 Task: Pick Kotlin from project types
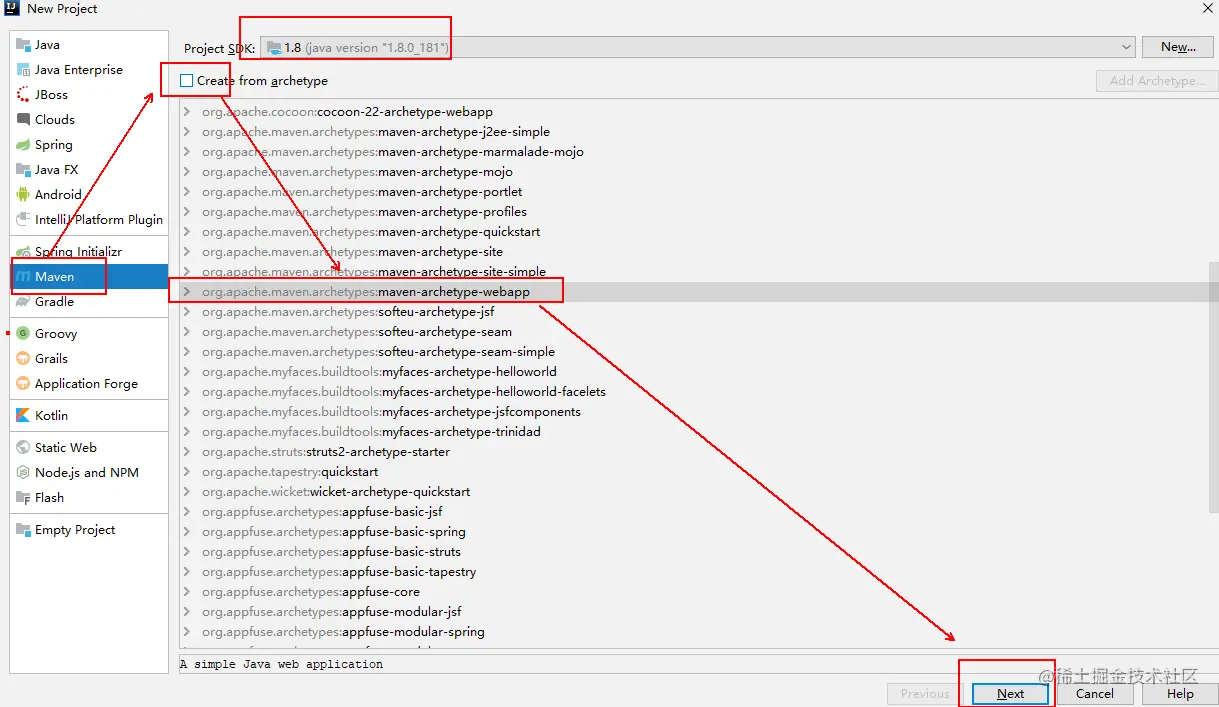tap(52, 416)
